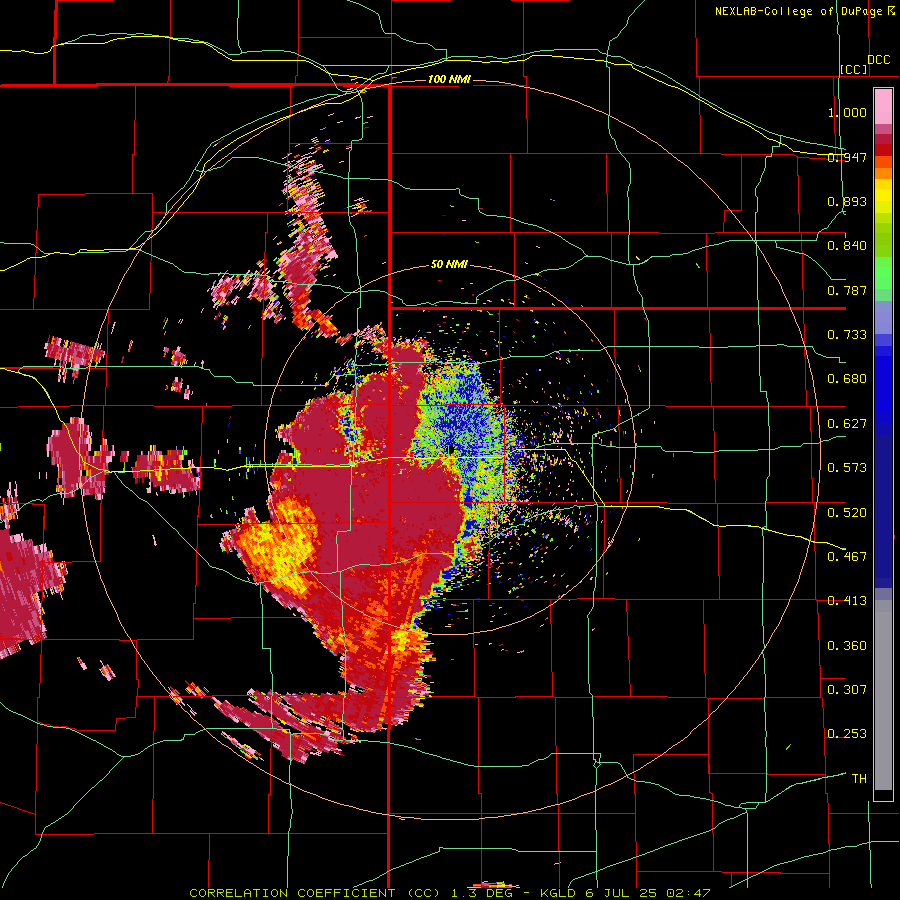Screen dimensions: 900x900
Task: Click the [CC] unit label
Action: [x=853, y=69]
